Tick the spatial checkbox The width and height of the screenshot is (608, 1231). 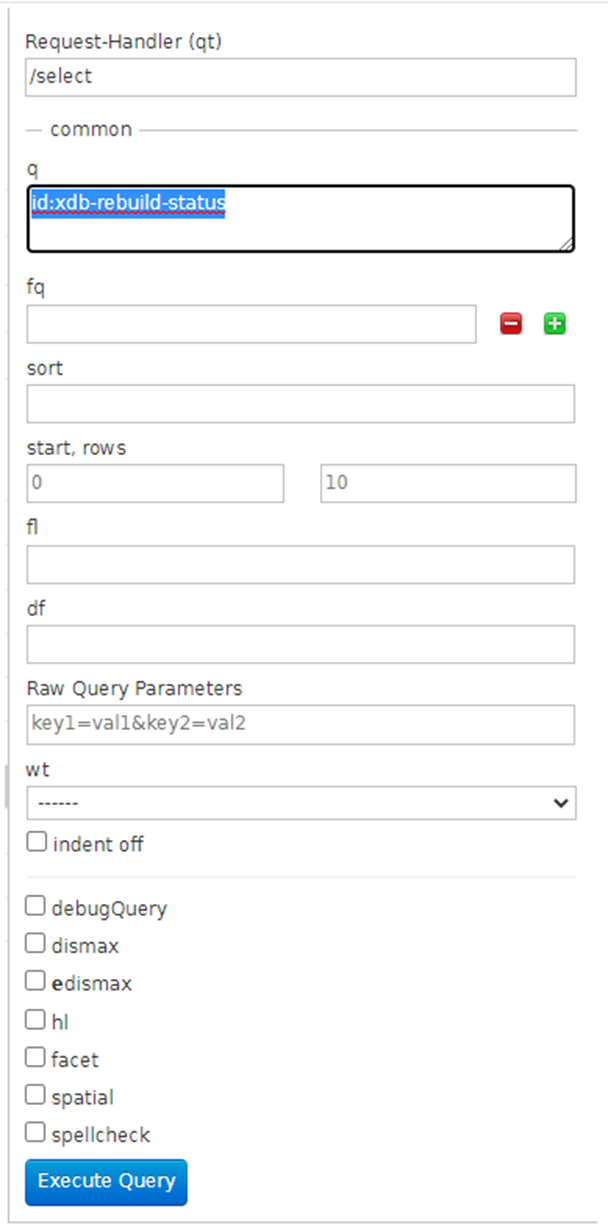pos(36,1095)
